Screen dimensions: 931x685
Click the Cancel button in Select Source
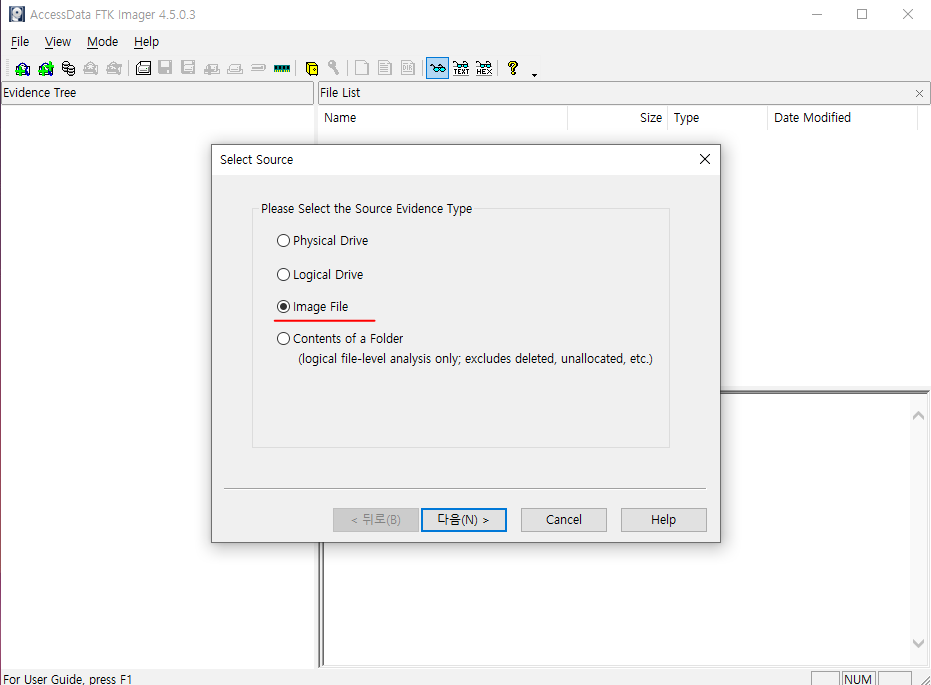click(x=563, y=519)
